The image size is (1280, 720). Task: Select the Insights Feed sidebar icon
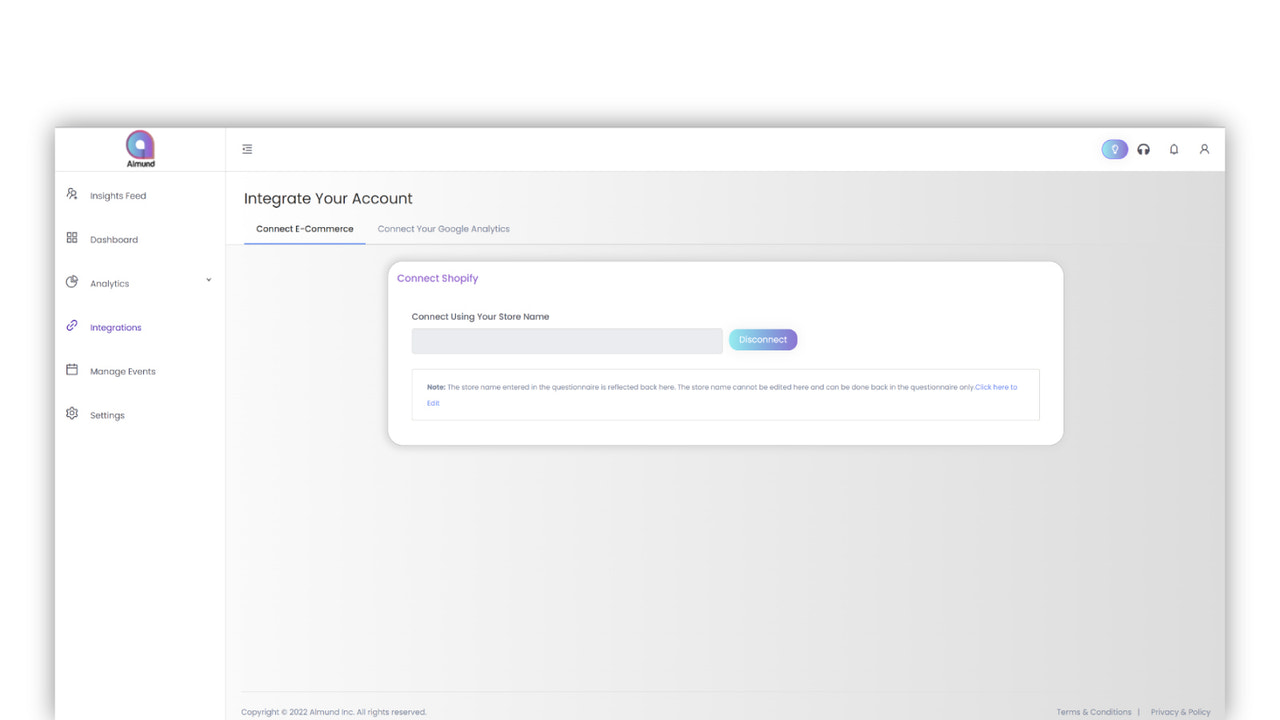tap(71, 194)
